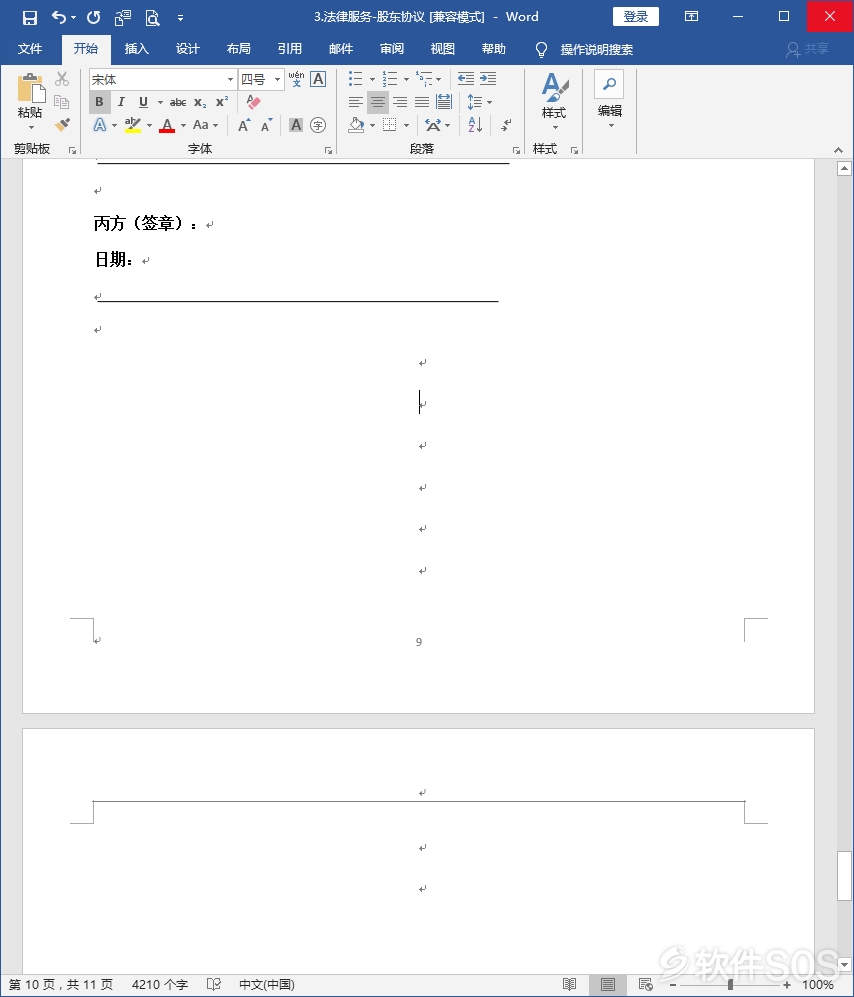The image size is (854, 997).
Task: Open borders dropdown arrow
Action: 406,125
